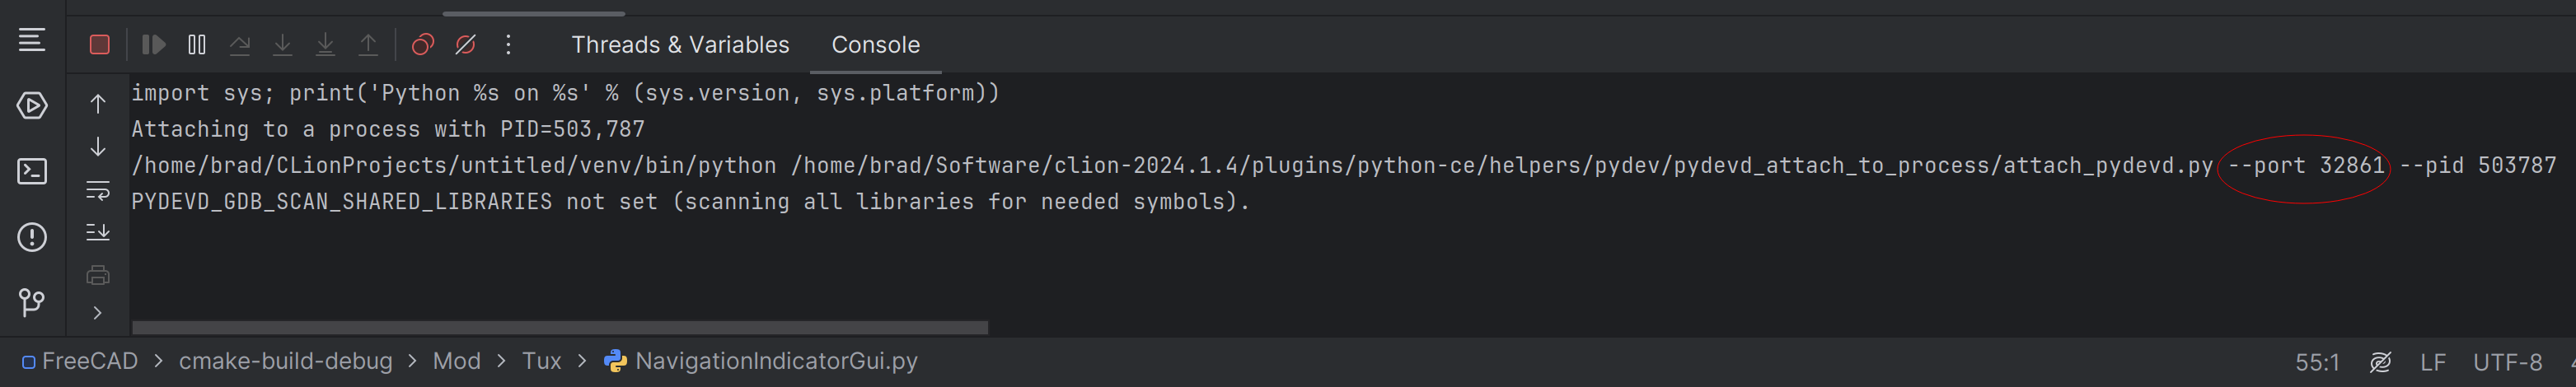Select the Console tab
This screenshot has width=2576, height=387.
click(x=875, y=45)
